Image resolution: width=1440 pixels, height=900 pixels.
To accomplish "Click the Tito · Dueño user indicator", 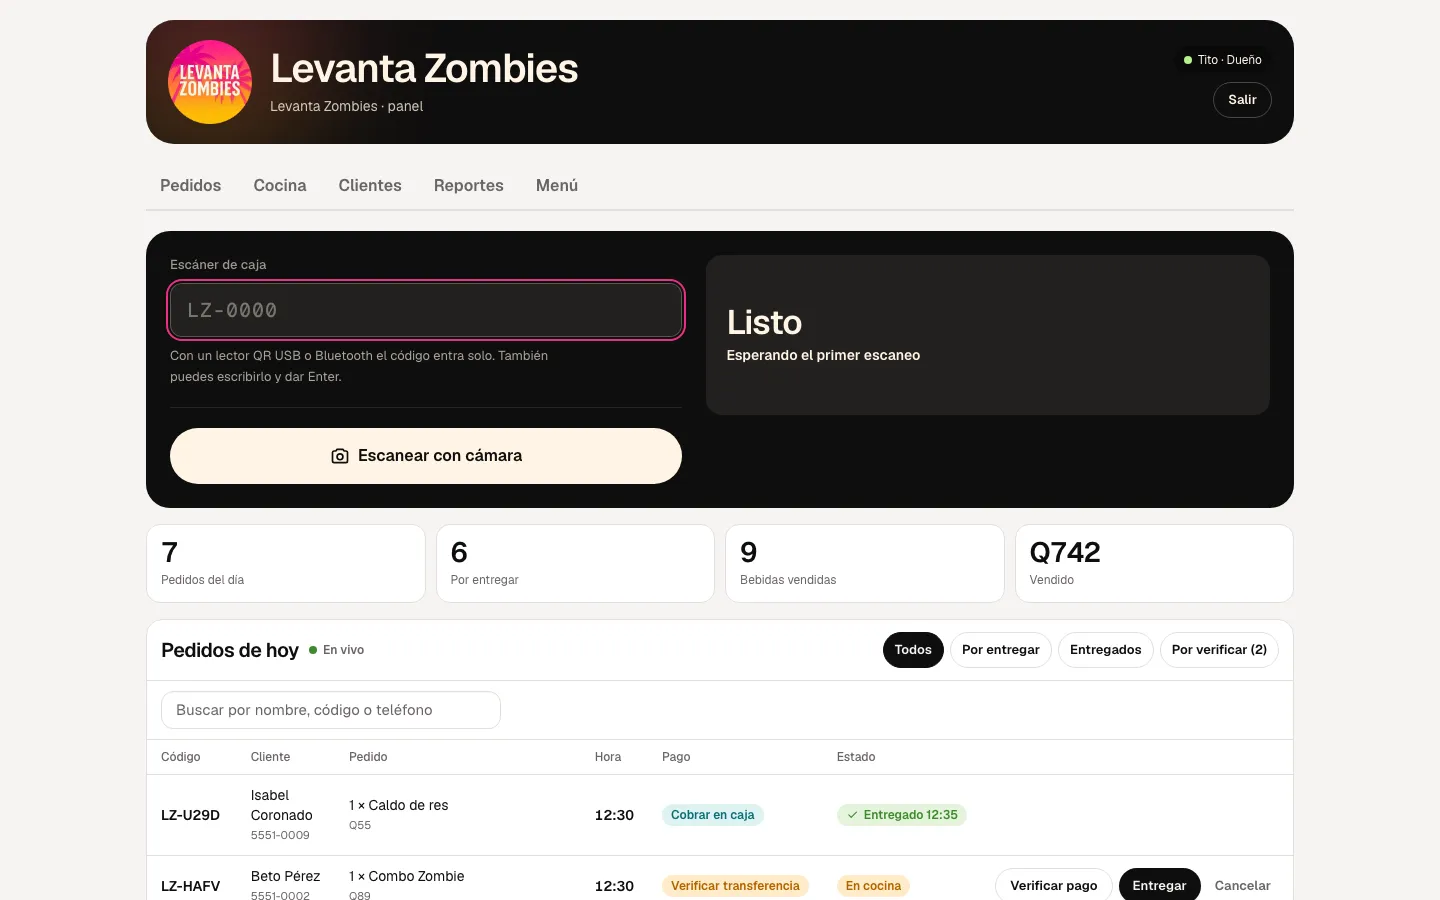I will click(1222, 60).
